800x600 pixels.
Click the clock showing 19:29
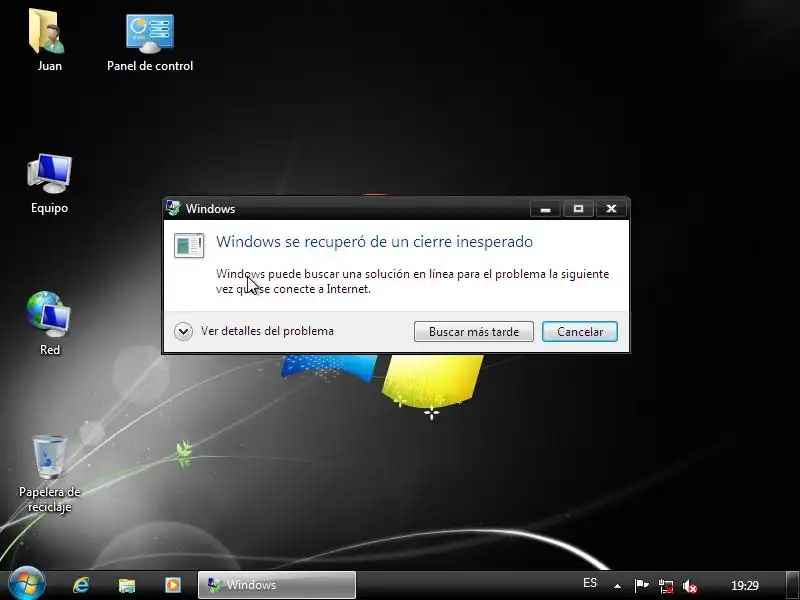745,585
